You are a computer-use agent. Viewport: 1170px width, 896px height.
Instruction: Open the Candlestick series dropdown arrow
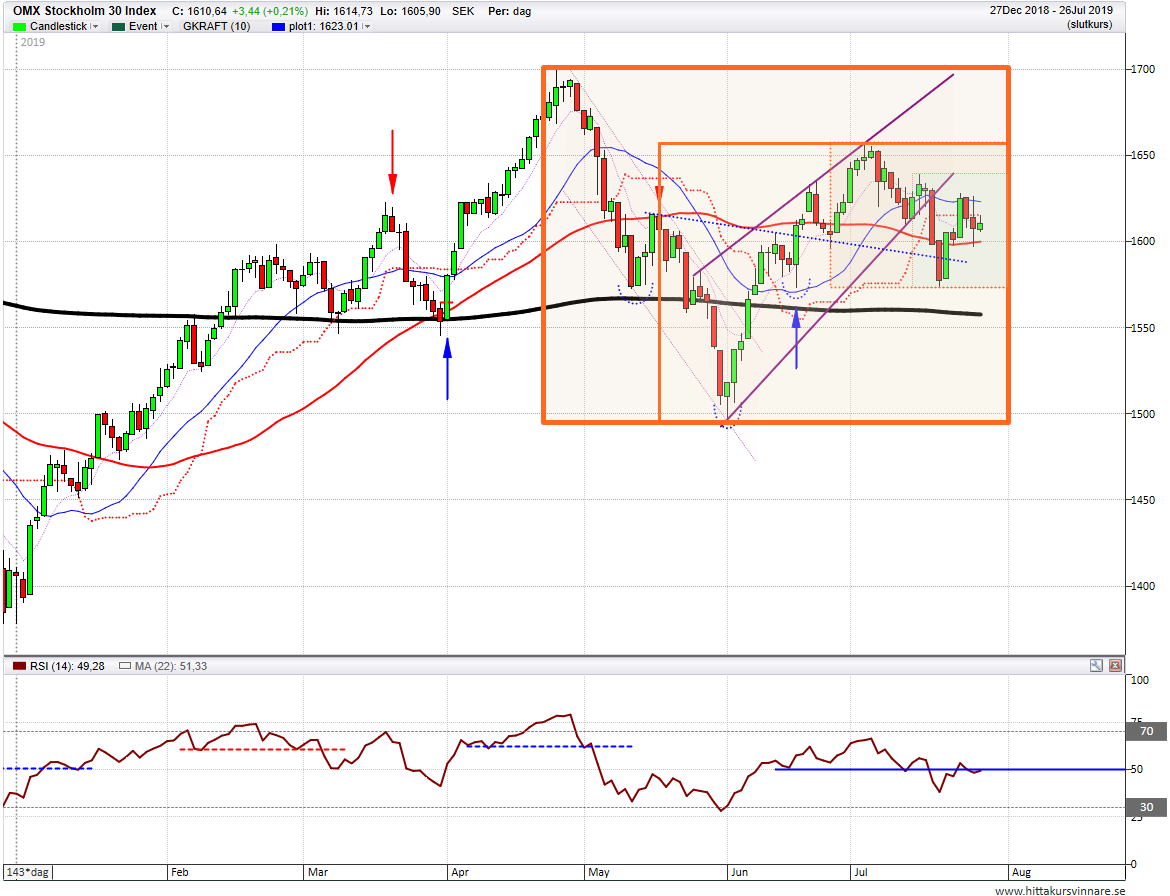[95, 26]
